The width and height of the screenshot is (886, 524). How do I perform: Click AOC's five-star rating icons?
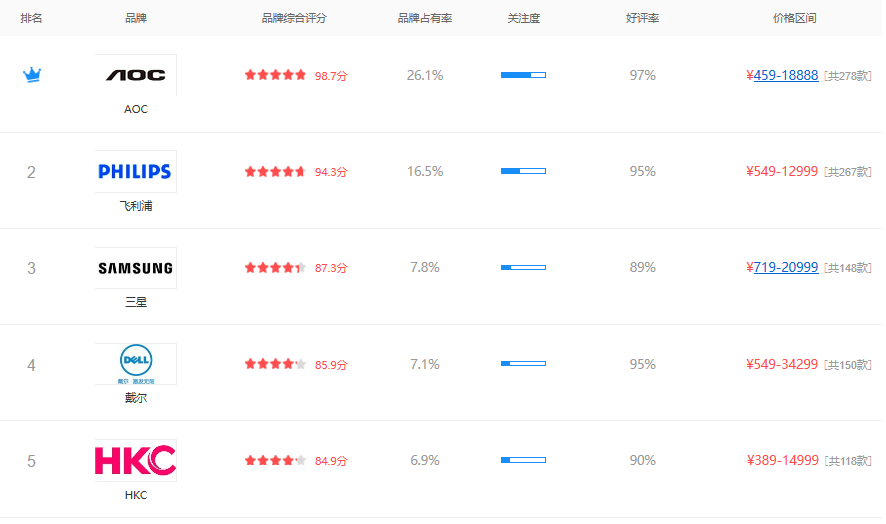275,75
